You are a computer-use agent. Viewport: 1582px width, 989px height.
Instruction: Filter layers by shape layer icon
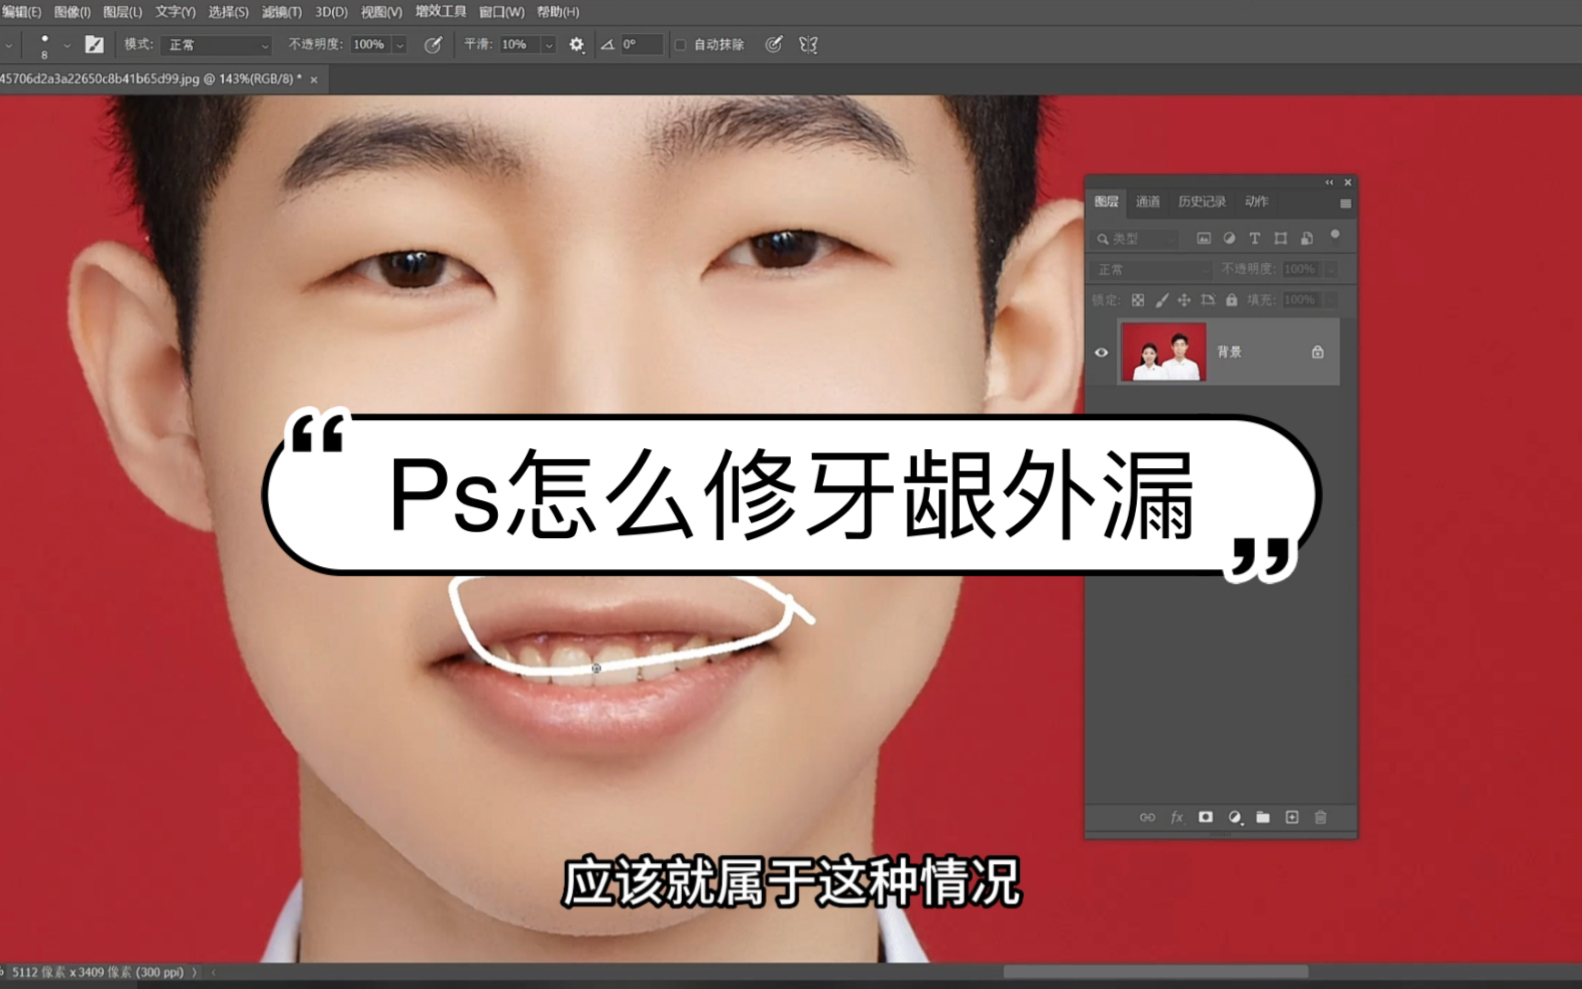tap(1281, 238)
